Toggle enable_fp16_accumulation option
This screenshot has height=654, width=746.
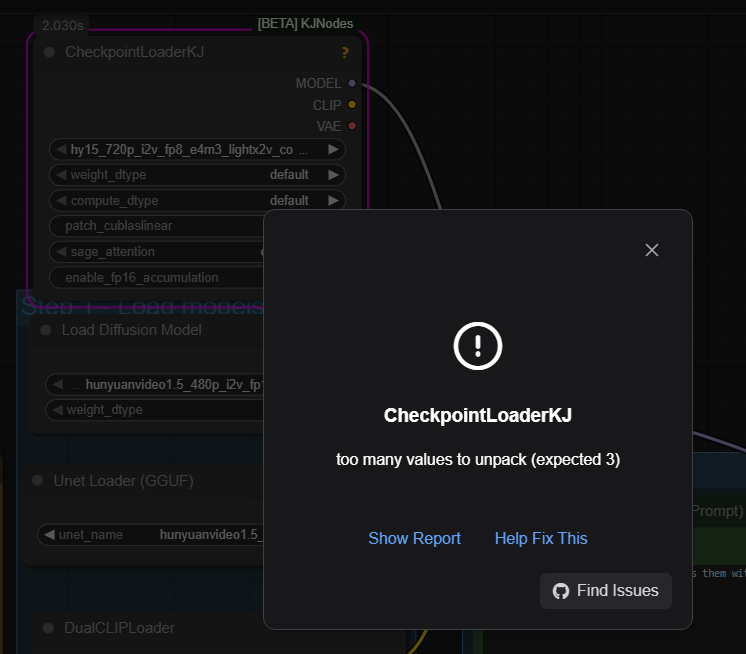(x=157, y=278)
